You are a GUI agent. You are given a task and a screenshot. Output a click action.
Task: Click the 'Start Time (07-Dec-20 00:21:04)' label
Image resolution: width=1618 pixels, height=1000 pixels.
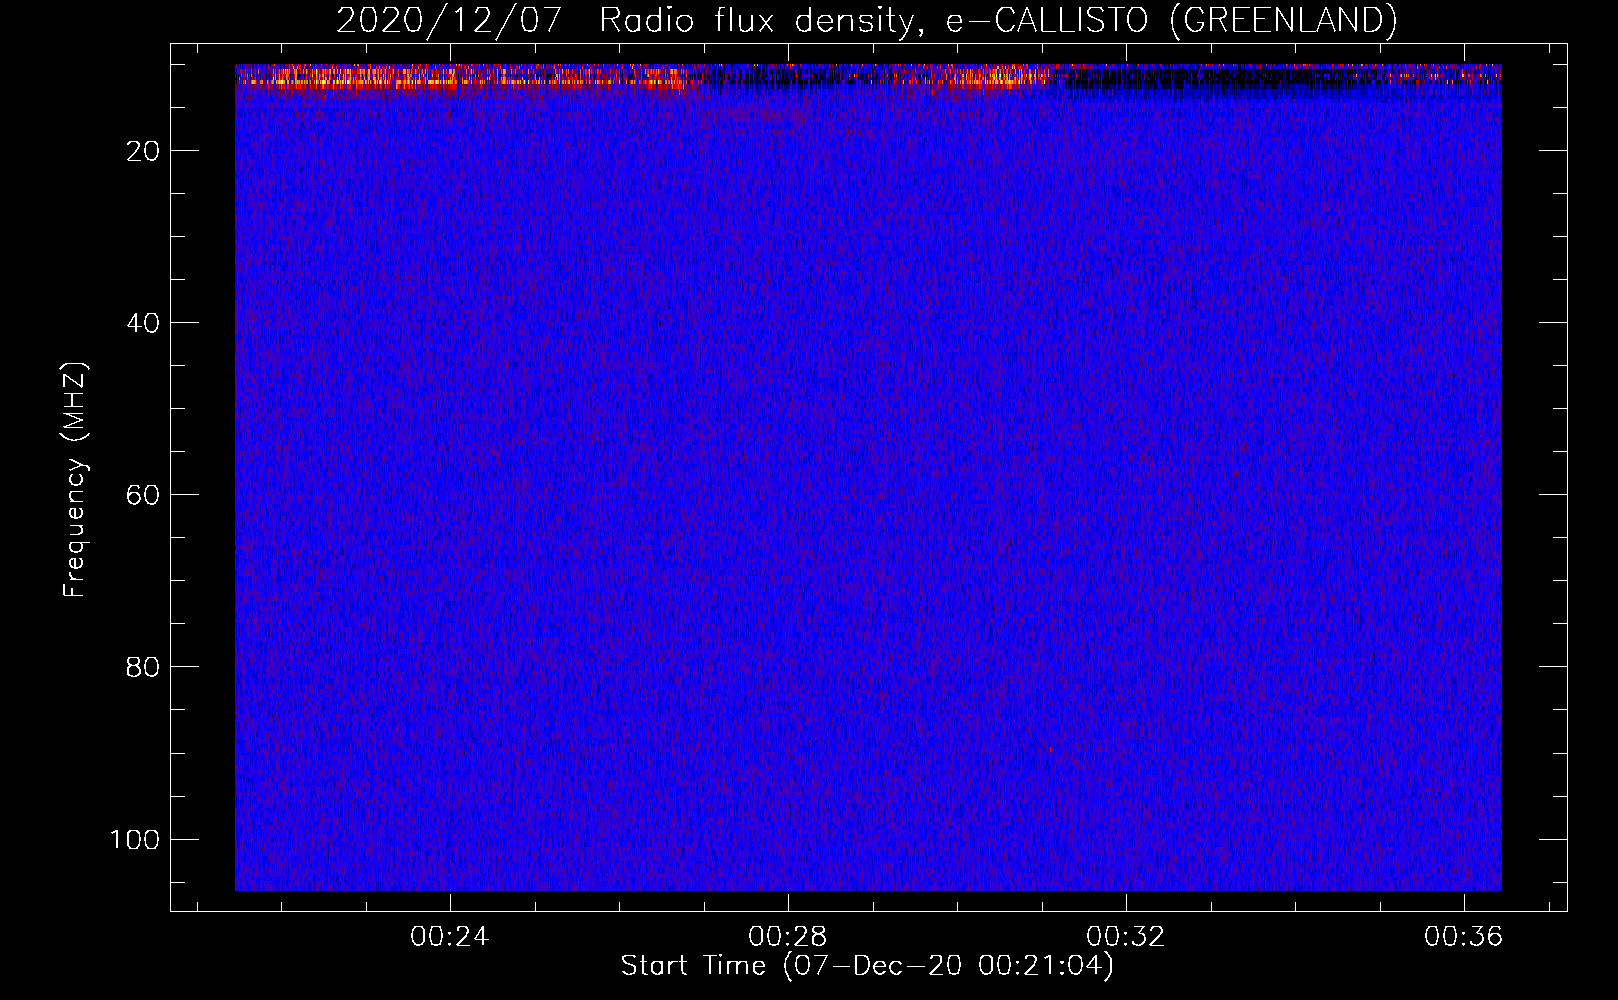(x=867, y=966)
